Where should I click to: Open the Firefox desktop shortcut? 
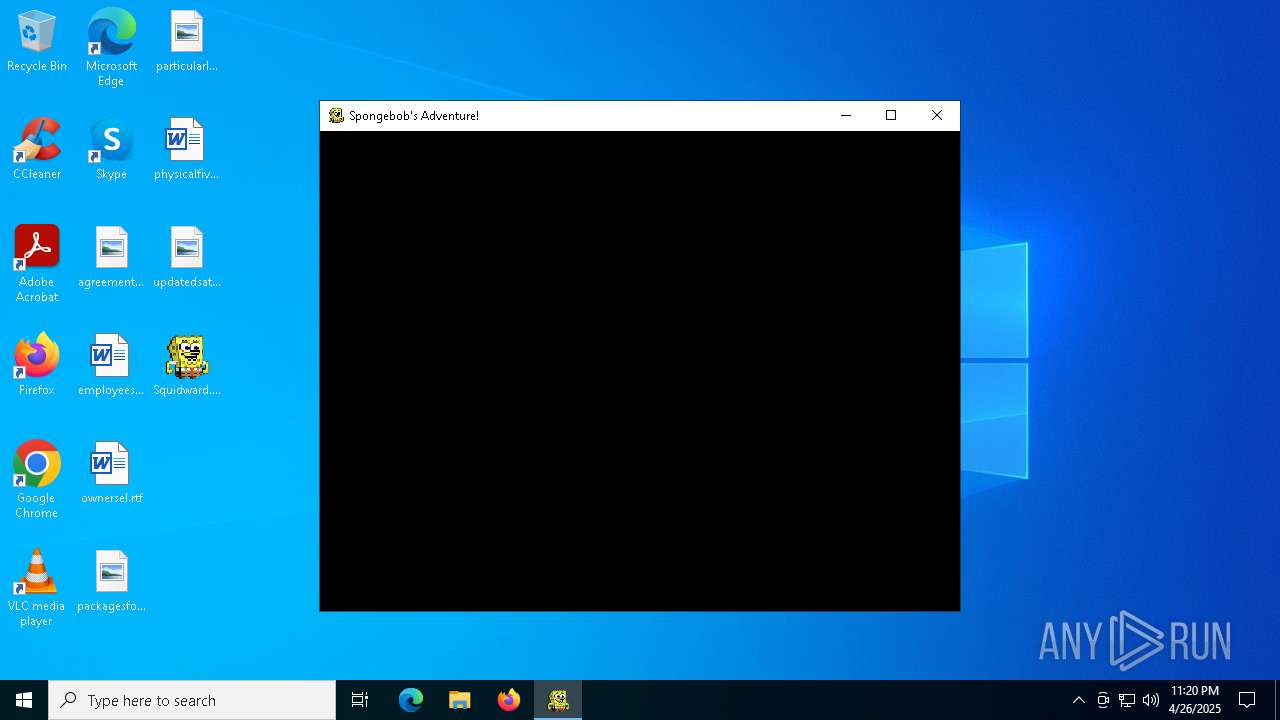pyautogui.click(x=37, y=366)
